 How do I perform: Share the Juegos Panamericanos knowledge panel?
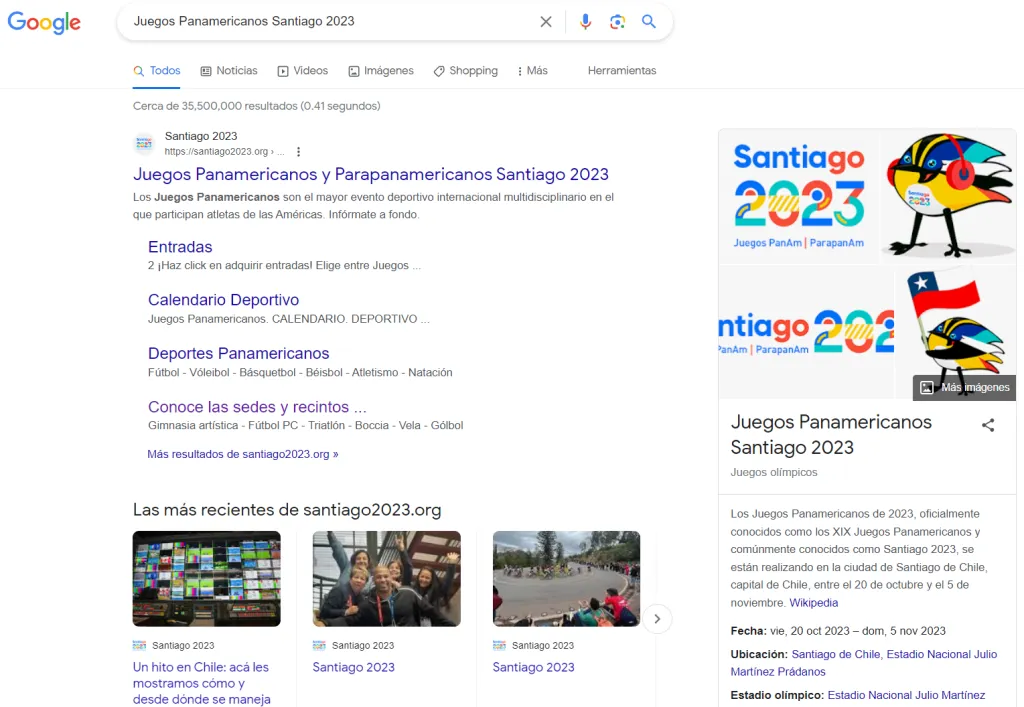point(988,425)
